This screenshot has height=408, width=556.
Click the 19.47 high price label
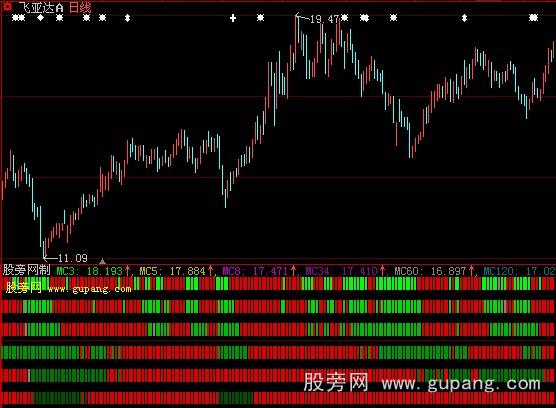tap(324, 19)
